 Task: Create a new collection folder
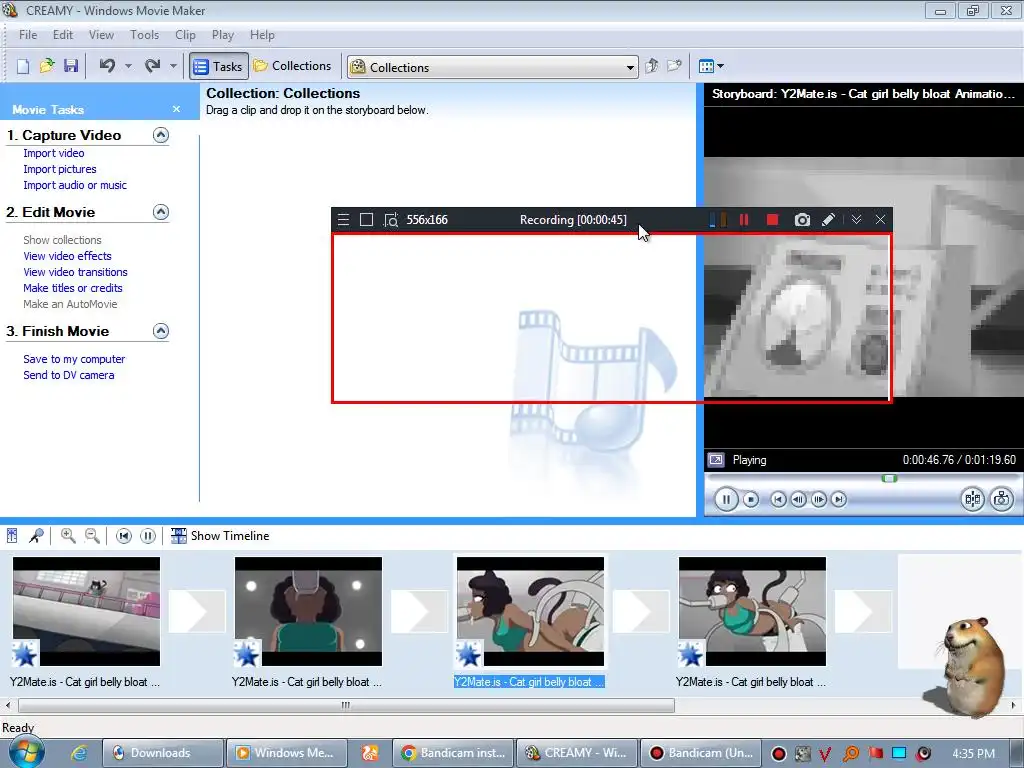pyautogui.click(x=675, y=66)
